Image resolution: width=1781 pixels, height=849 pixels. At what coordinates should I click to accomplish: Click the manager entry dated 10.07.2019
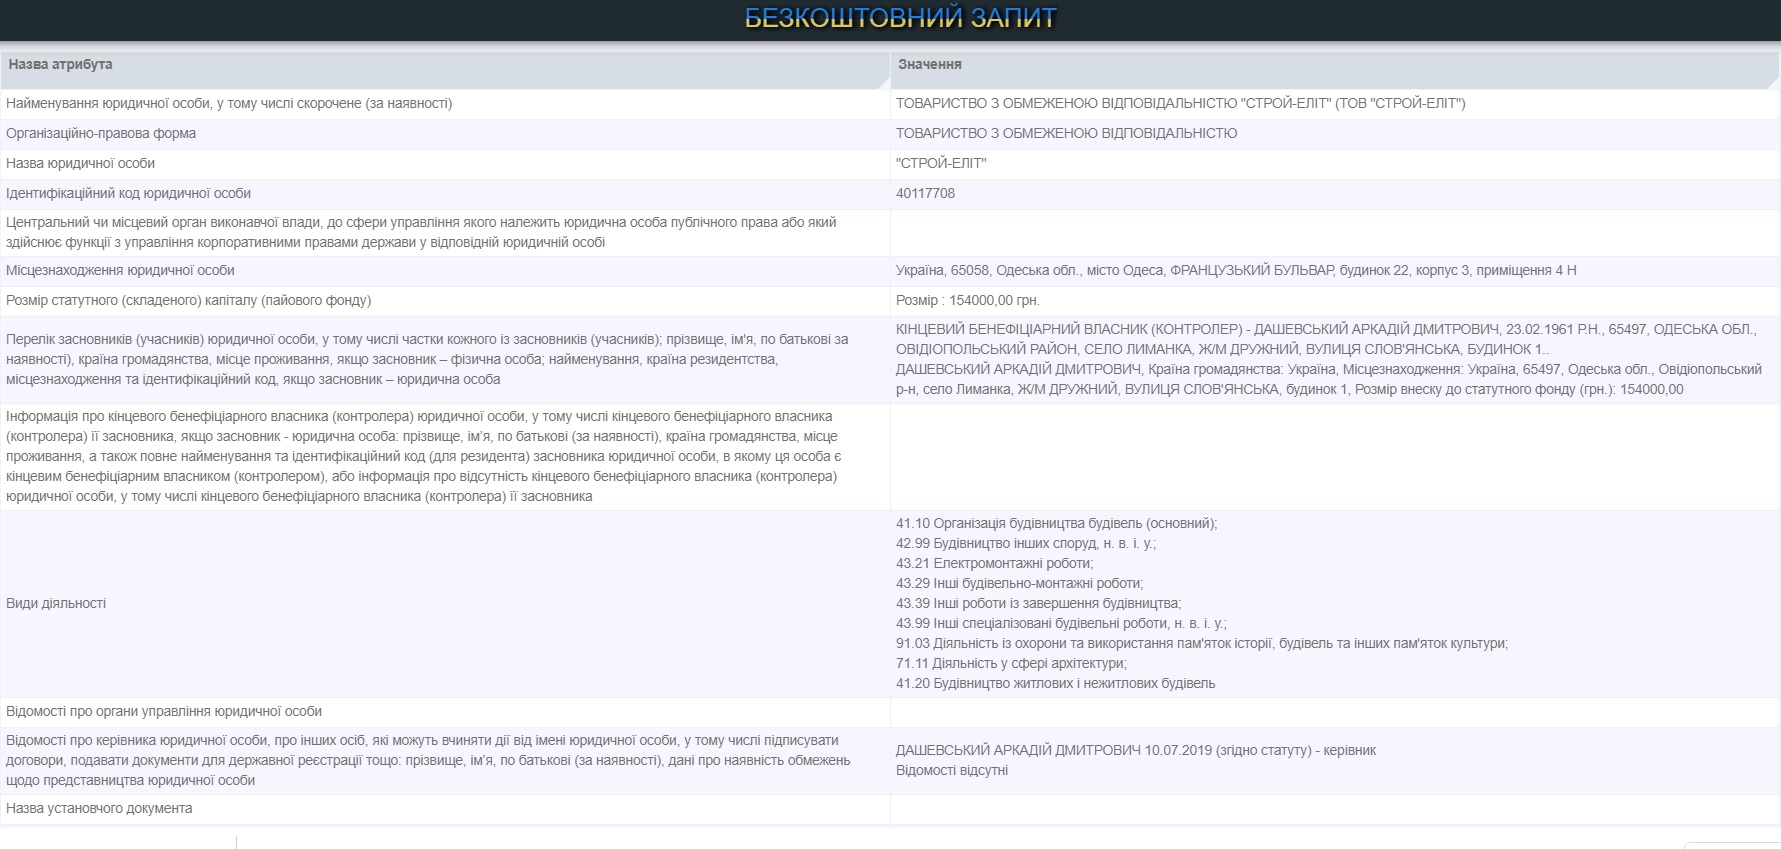click(1135, 750)
